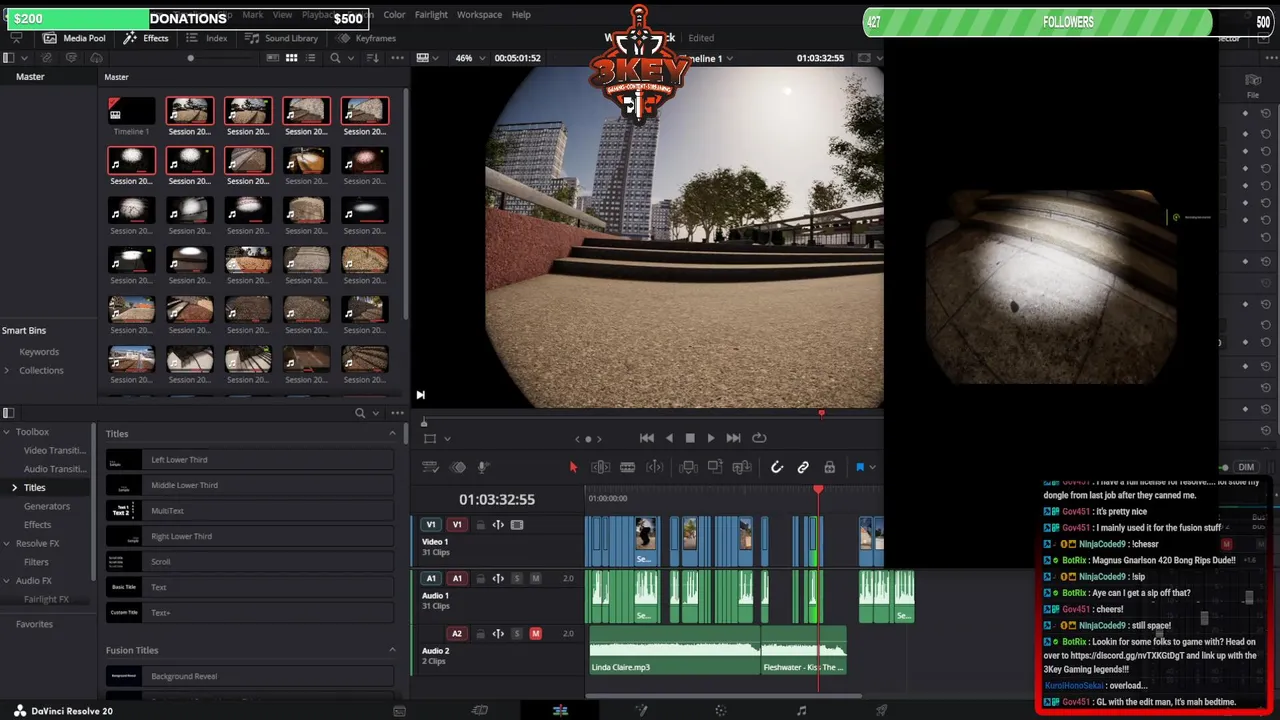The image size is (1280, 720).
Task: Click the A2 source patch button
Action: (457, 633)
